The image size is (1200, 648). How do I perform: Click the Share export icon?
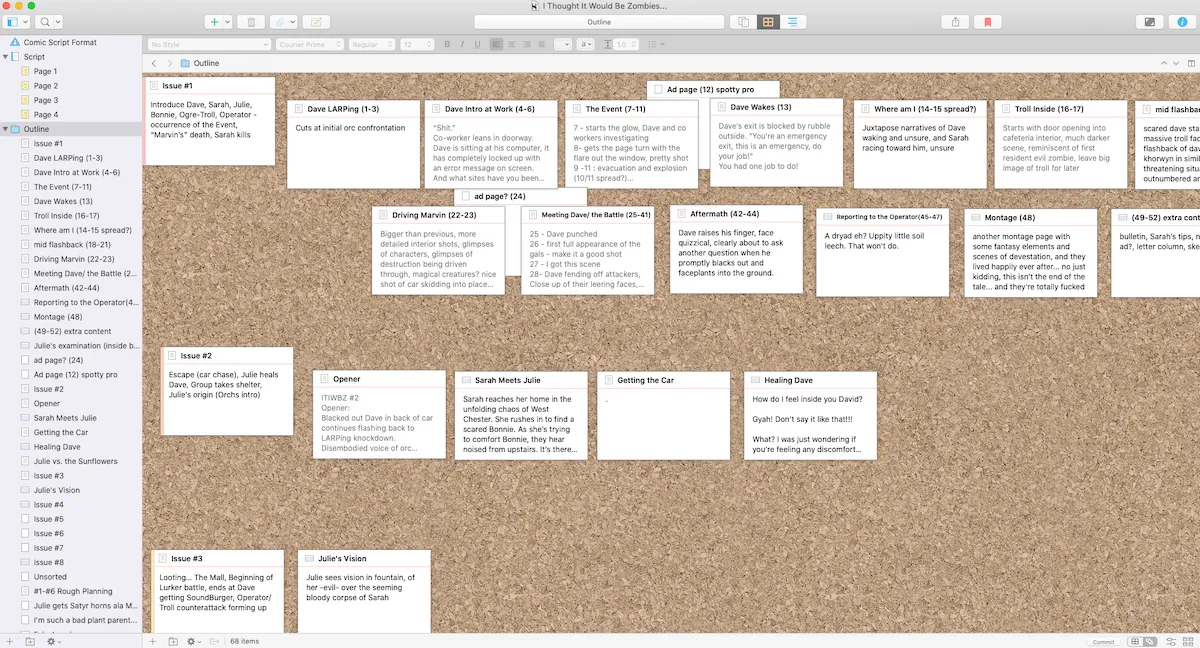coord(955,21)
